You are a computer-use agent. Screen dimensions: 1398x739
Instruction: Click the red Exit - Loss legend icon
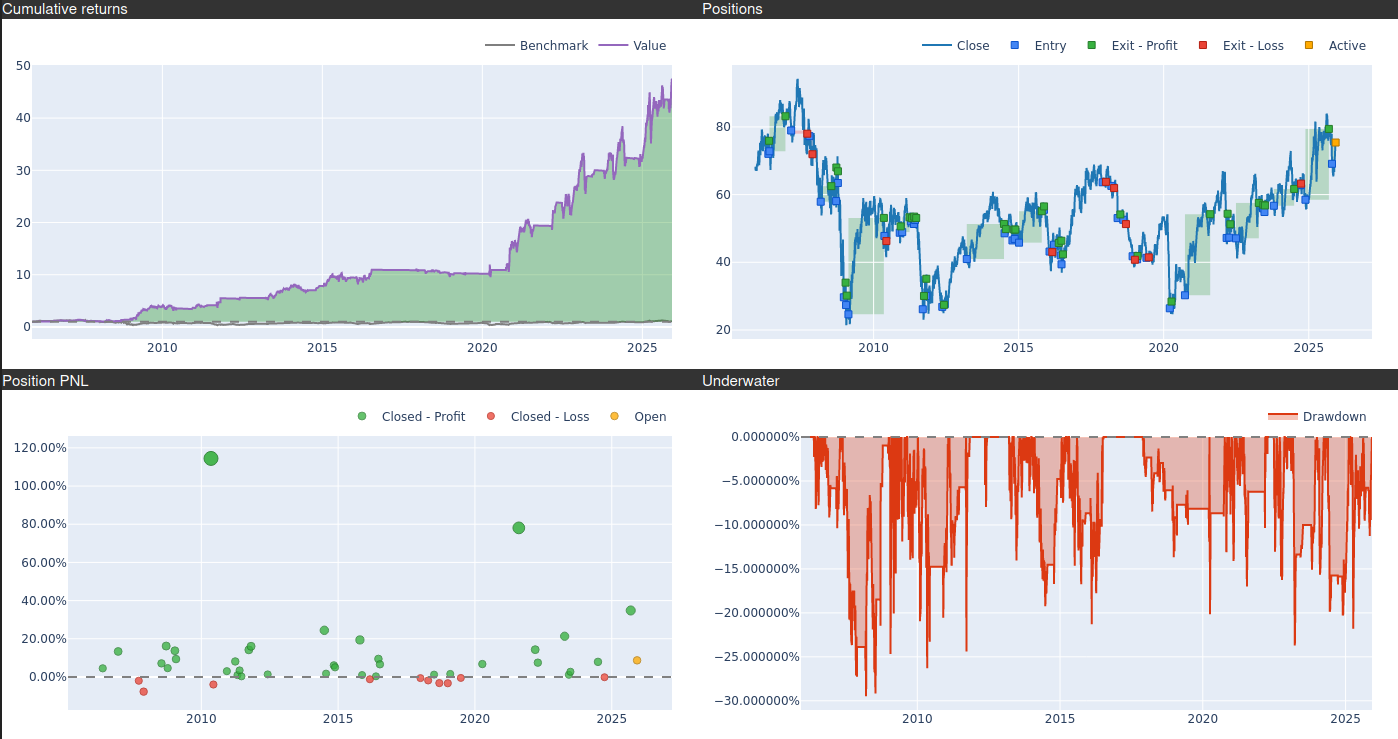tap(1203, 46)
